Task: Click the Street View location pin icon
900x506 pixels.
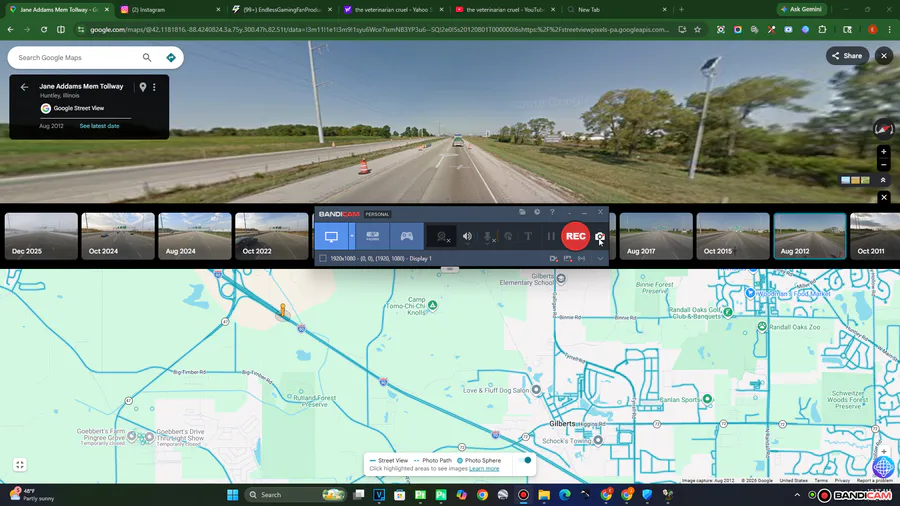Action: click(143, 87)
